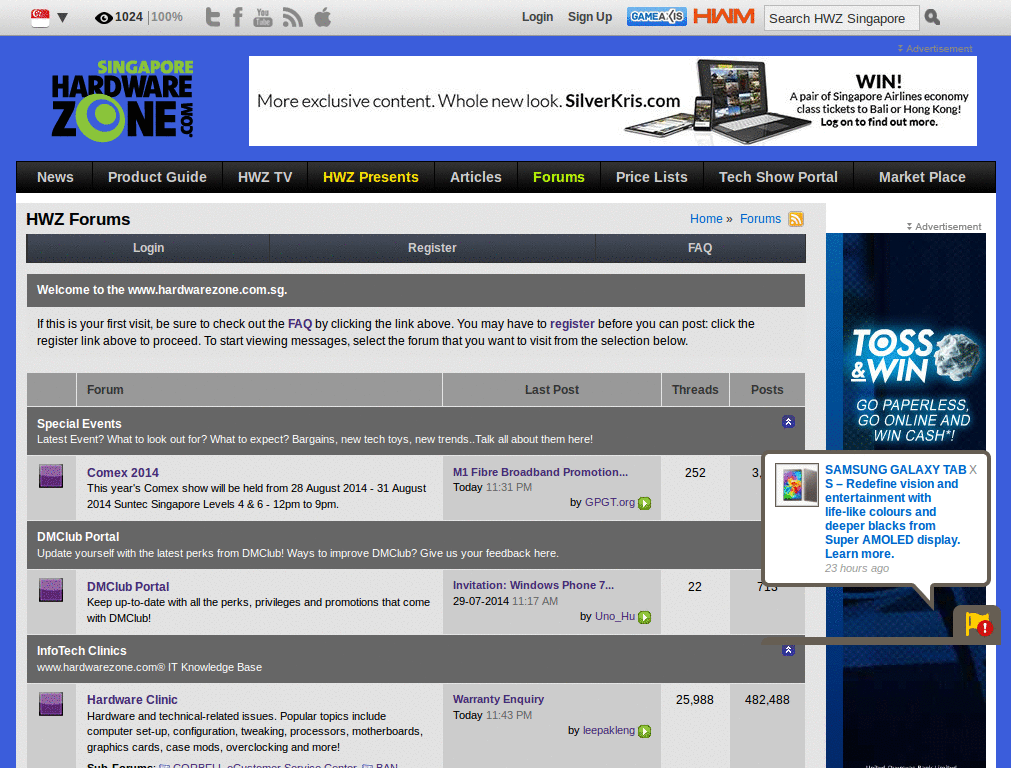This screenshot has width=1024, height=768.
Task: Click the Threads column header
Action: click(695, 390)
